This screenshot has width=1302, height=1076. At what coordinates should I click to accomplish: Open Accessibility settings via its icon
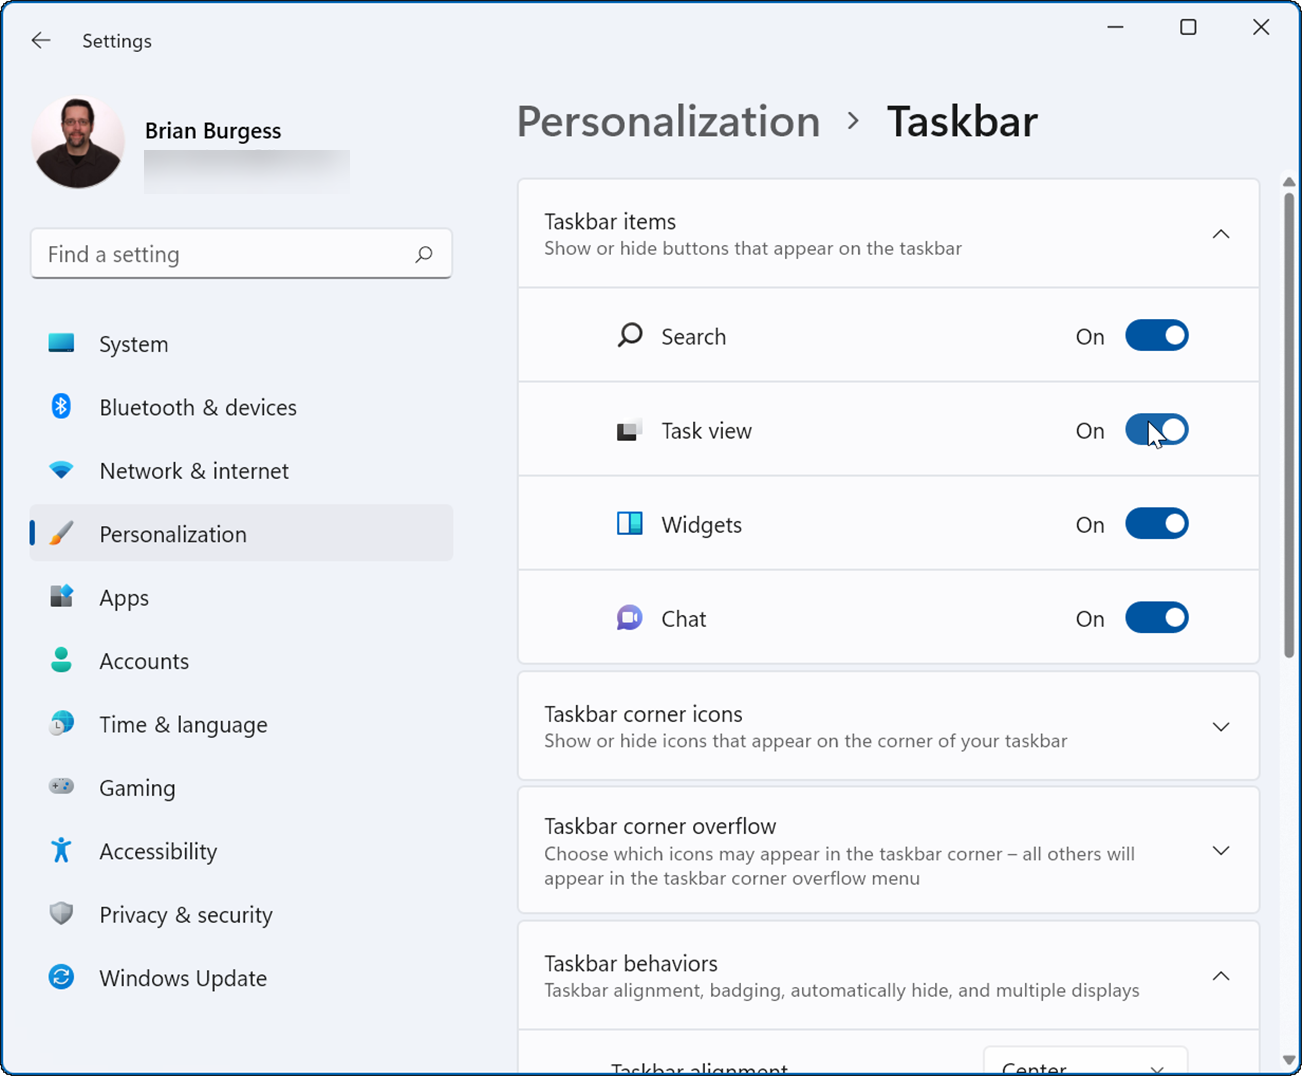60,851
